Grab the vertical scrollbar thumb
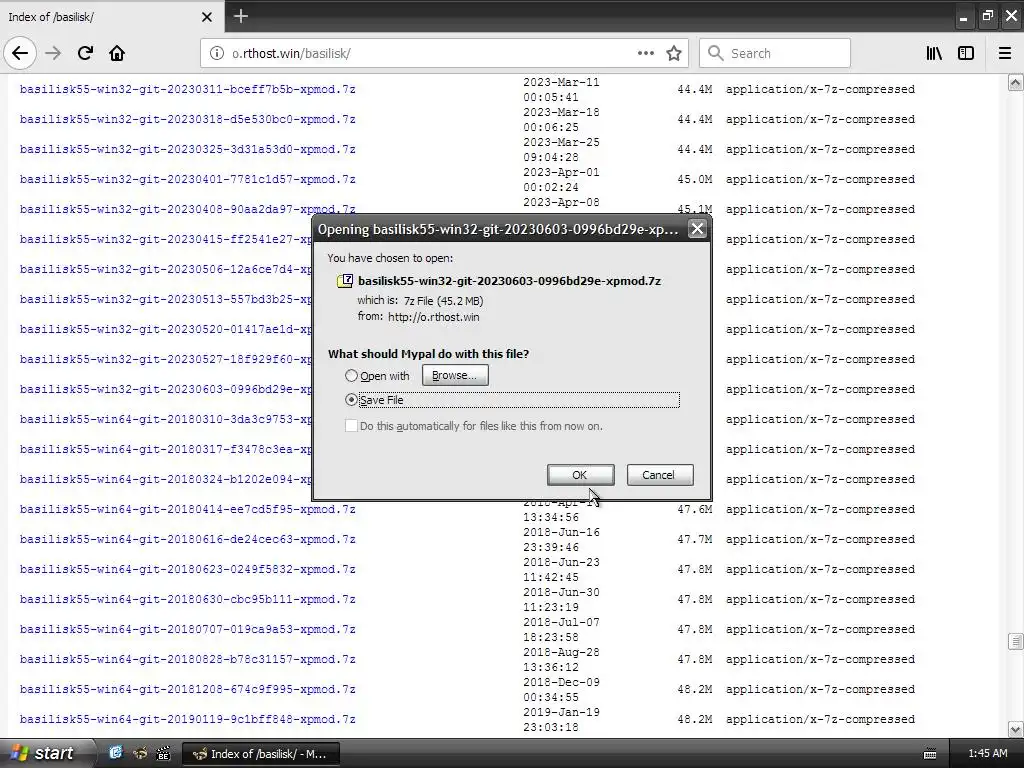This screenshot has height=768, width=1024. 1015,641
